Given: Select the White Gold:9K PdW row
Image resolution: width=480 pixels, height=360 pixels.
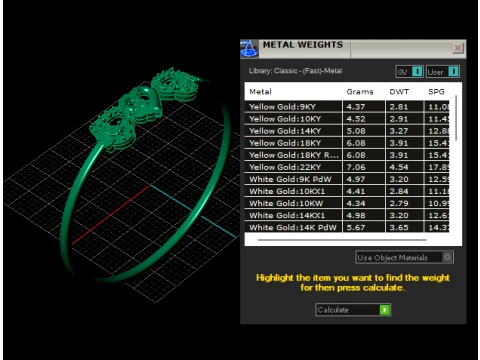Looking at the screenshot, I should tap(347, 179).
